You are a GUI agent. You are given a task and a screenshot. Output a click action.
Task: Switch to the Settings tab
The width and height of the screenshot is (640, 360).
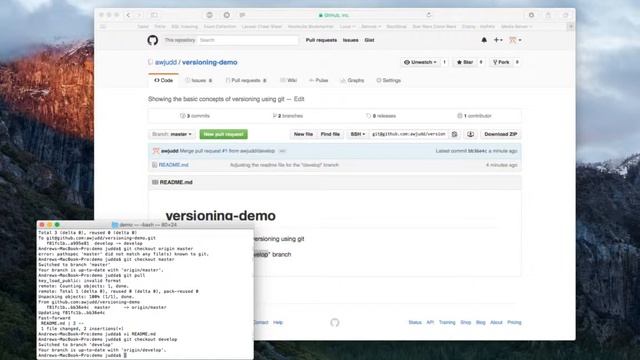point(389,80)
